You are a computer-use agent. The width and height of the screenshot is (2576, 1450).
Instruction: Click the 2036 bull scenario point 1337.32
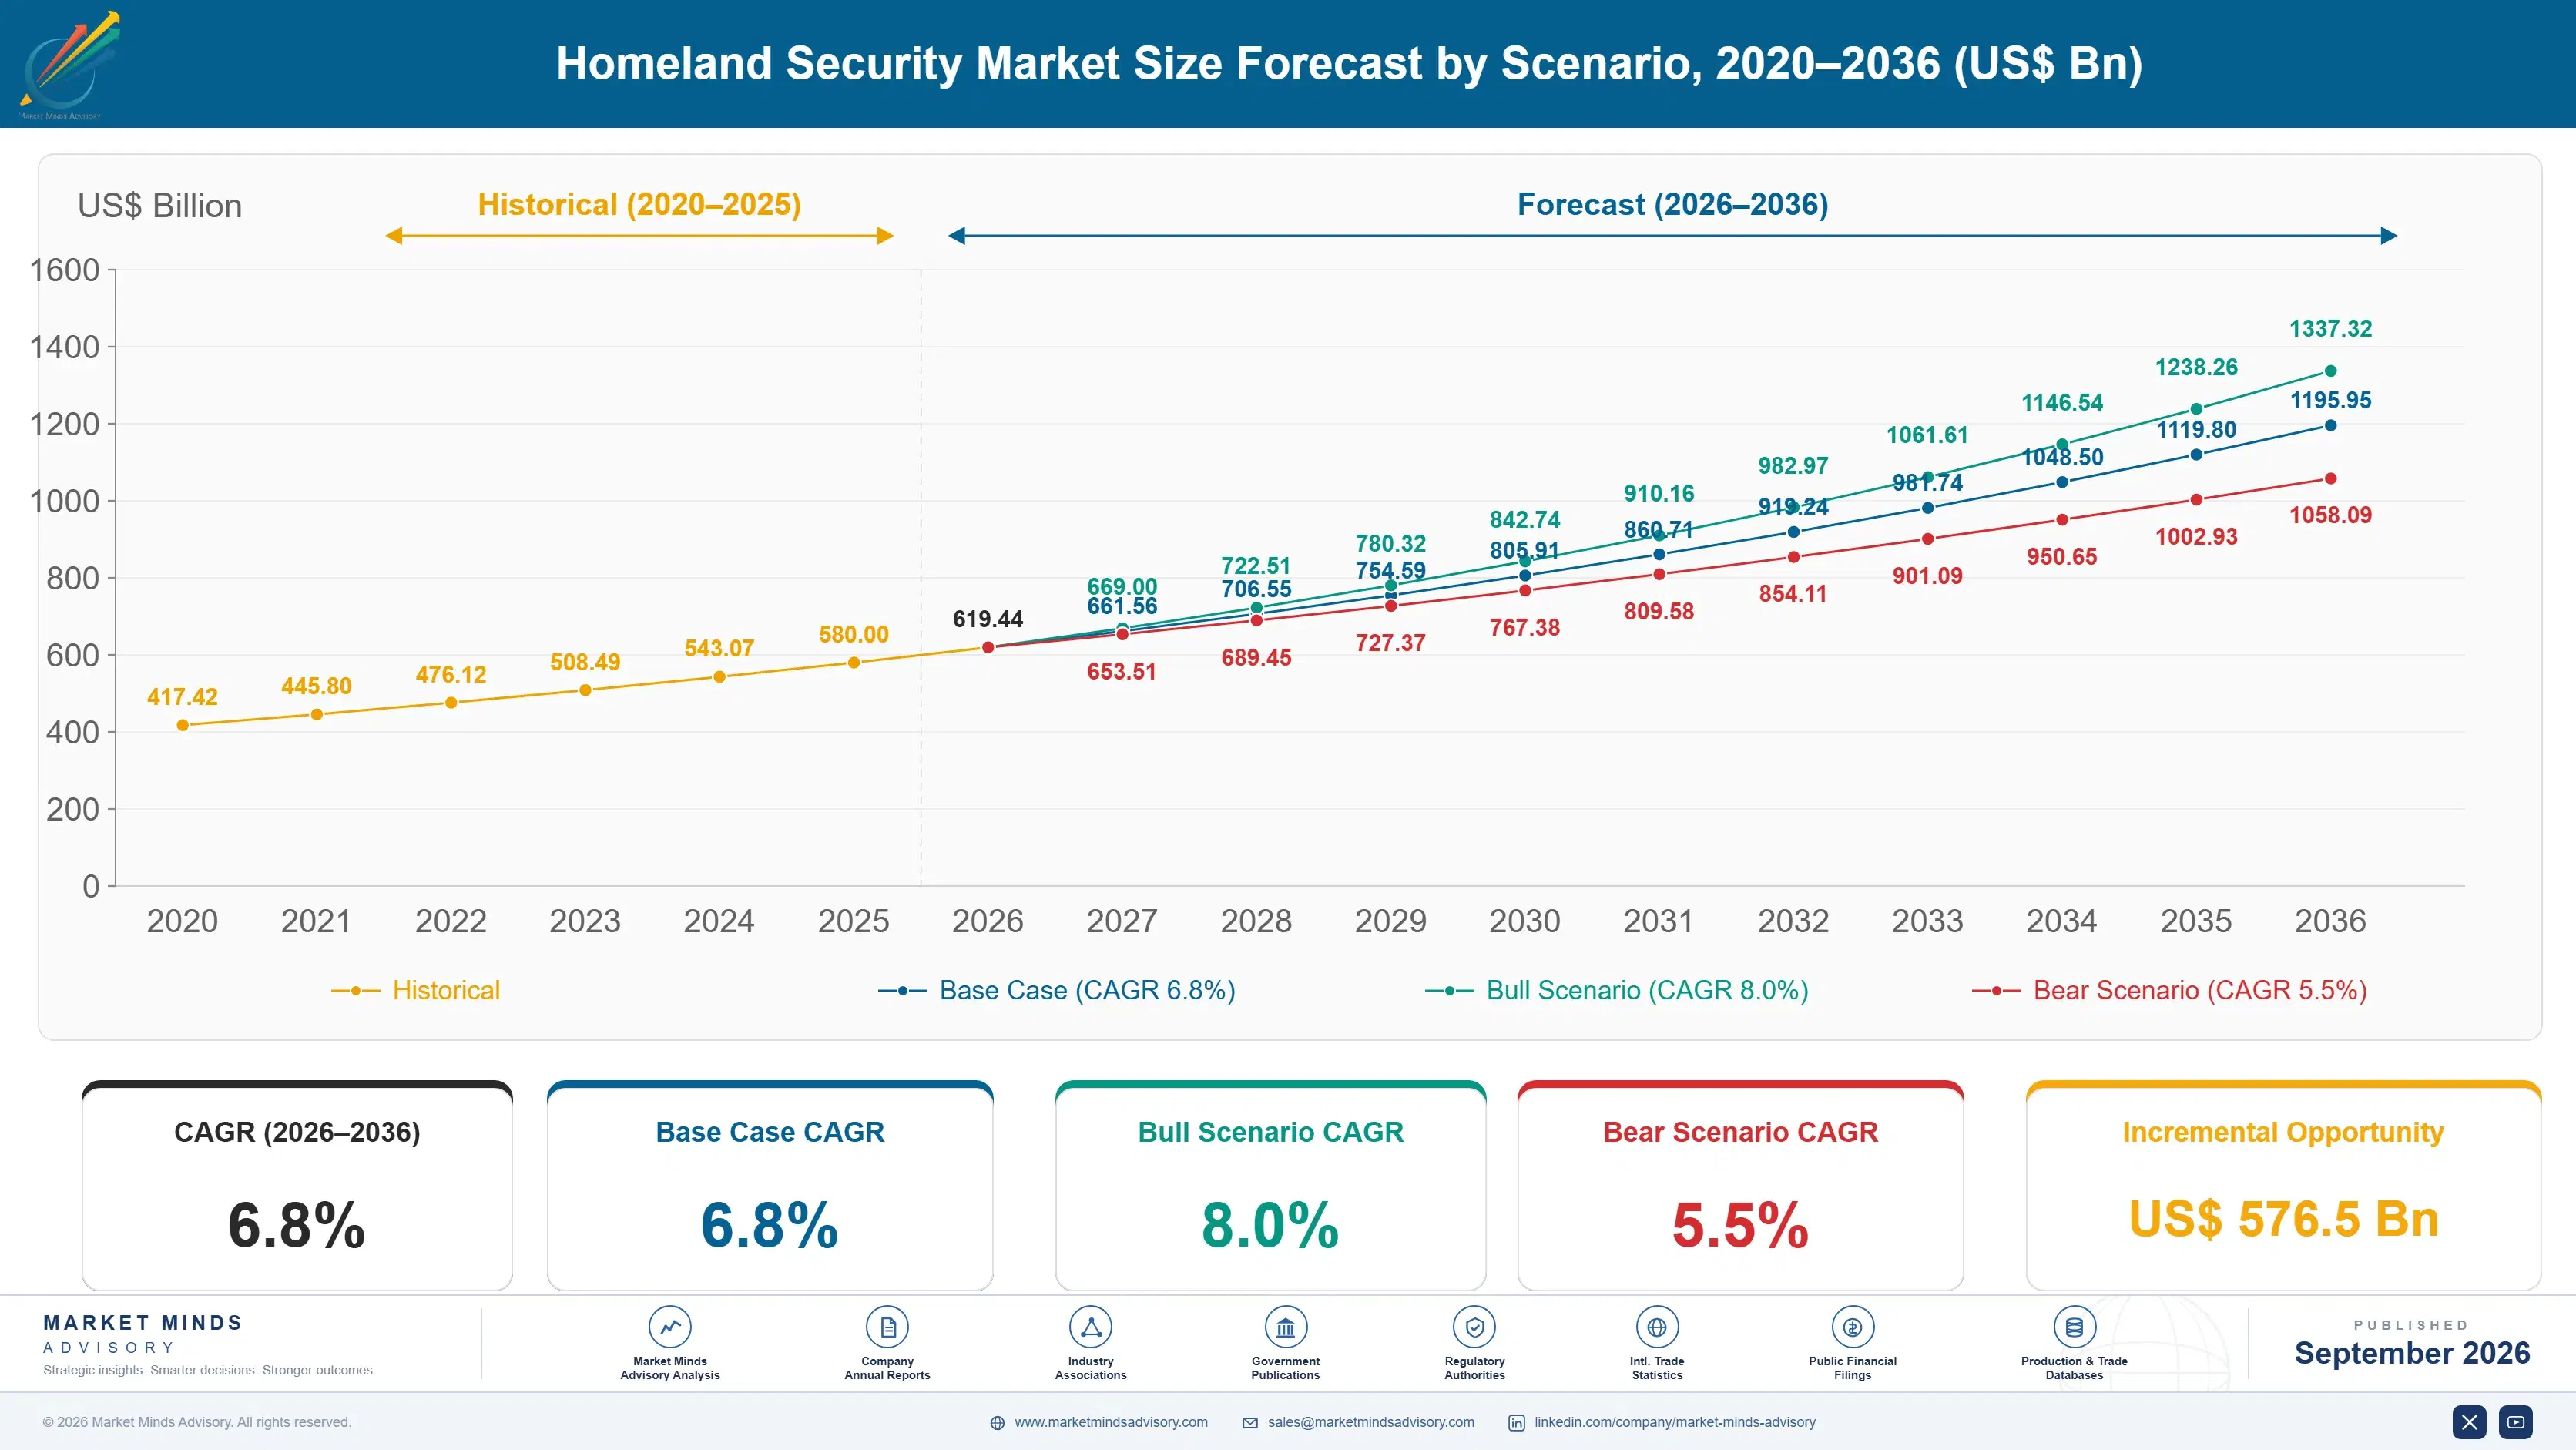pos(2330,371)
